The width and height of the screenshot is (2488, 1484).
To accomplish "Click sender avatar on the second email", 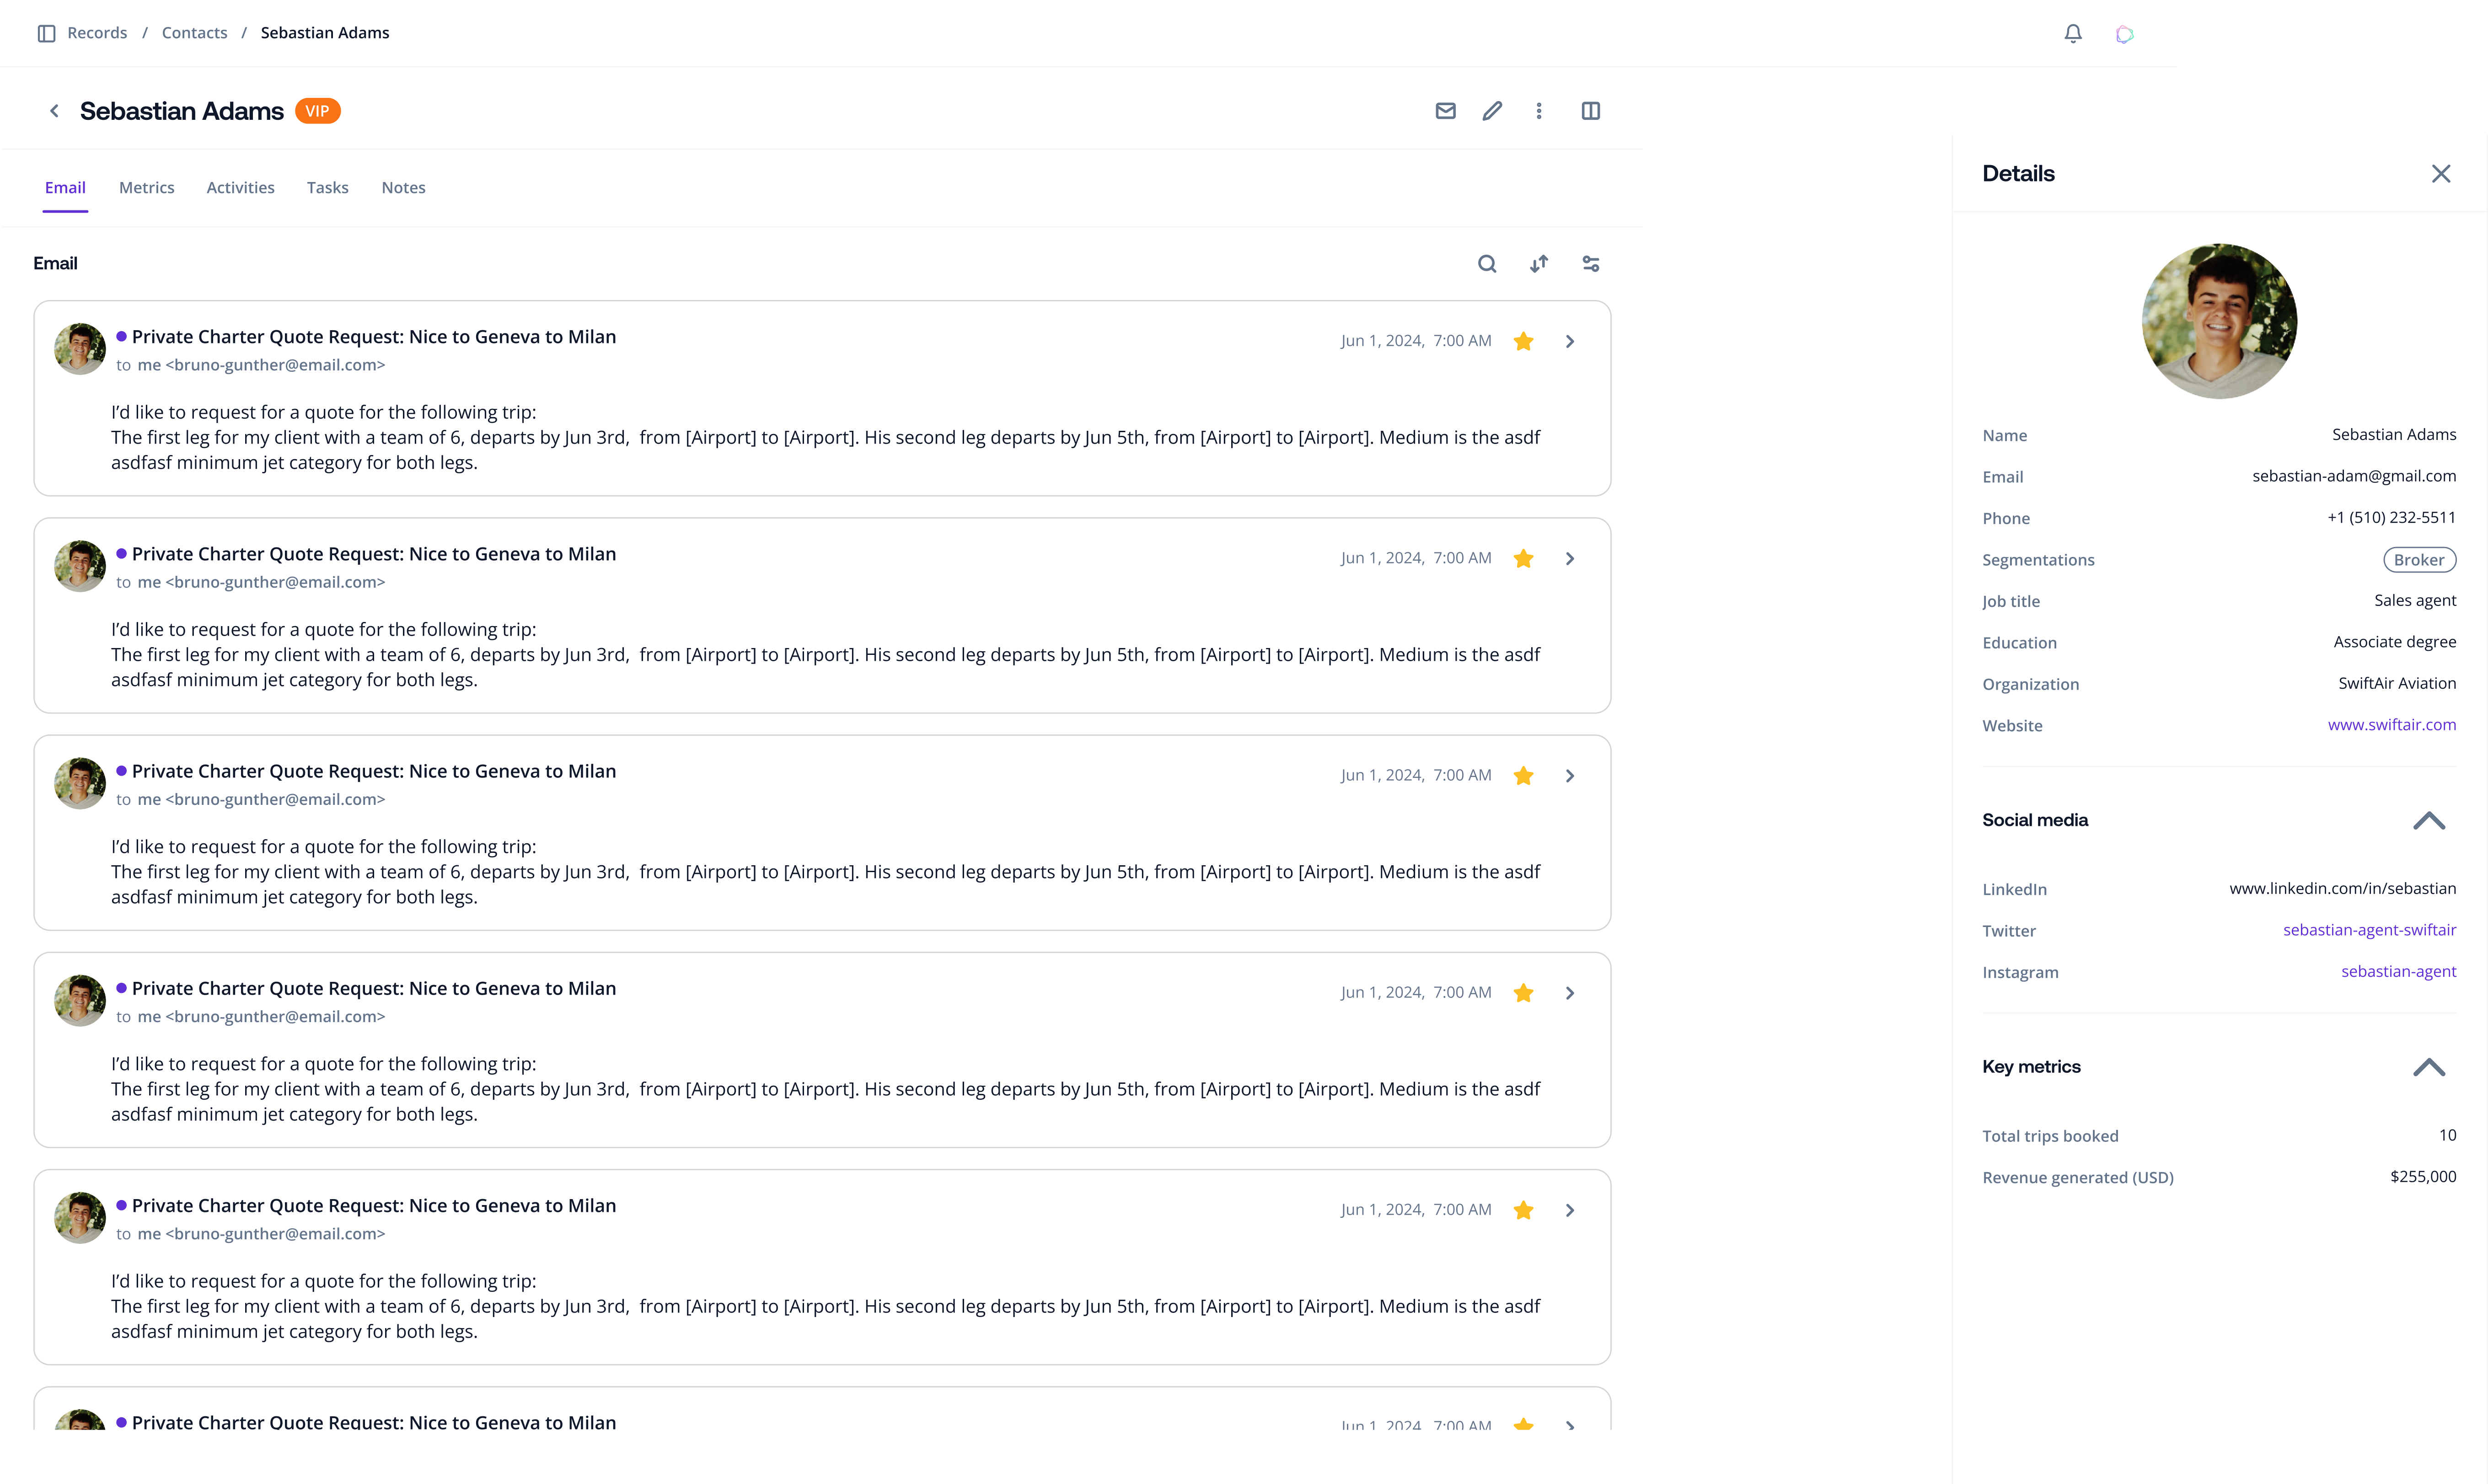I will pos(80,566).
